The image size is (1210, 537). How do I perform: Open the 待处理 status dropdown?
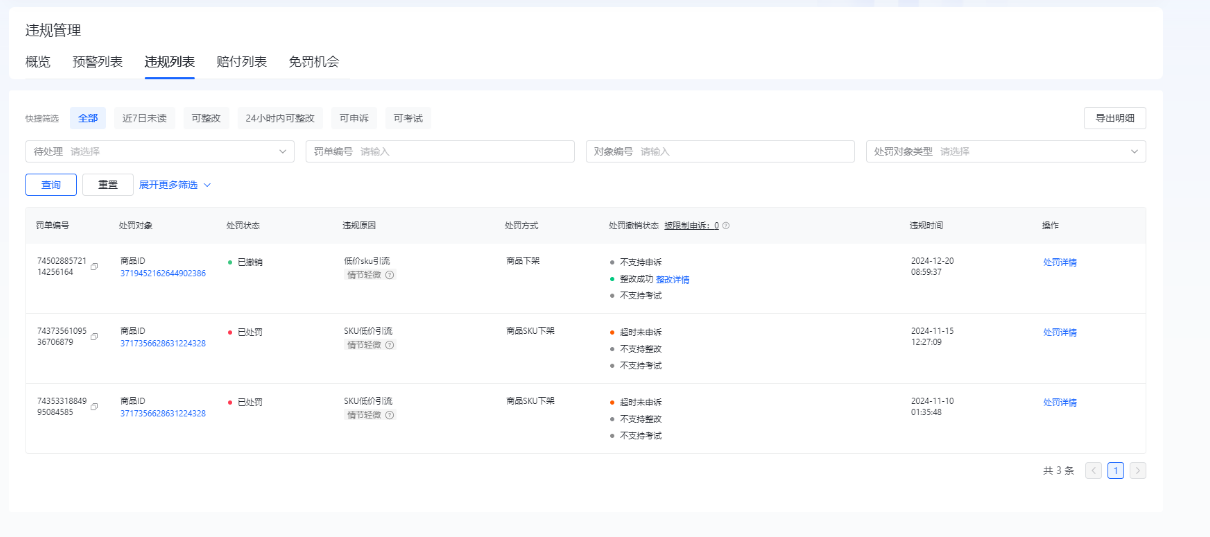[160, 151]
